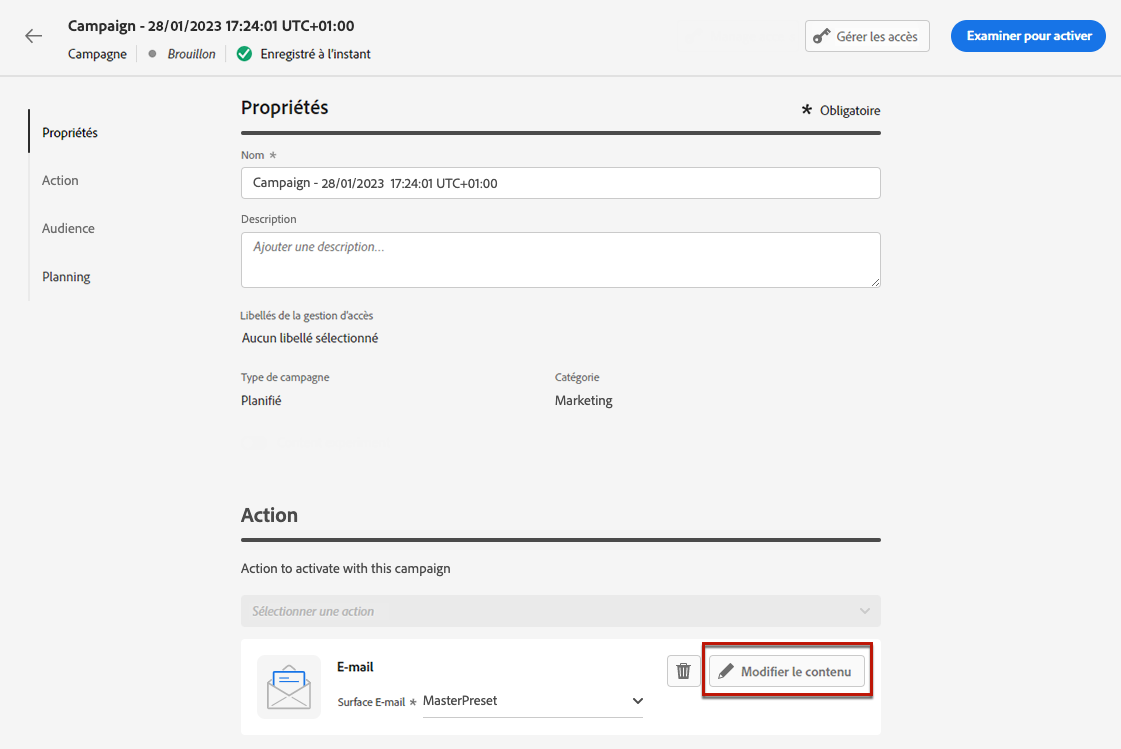Open the Propriétés section tab
This screenshot has height=749, width=1121.
tap(70, 133)
